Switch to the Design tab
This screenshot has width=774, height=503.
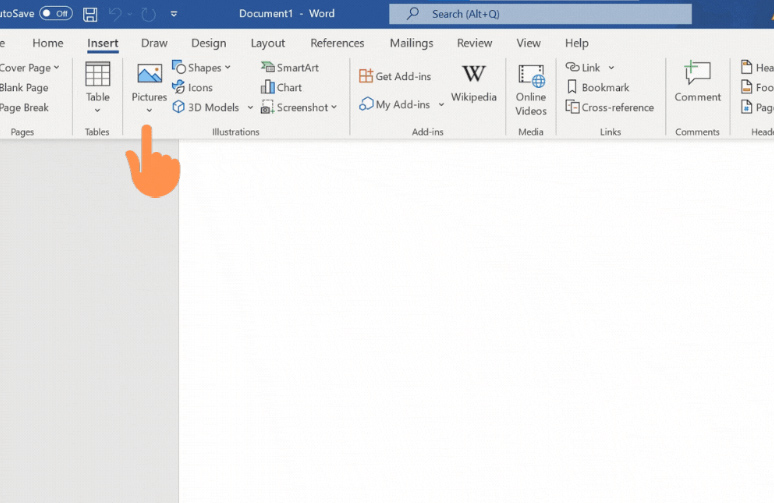coord(208,43)
